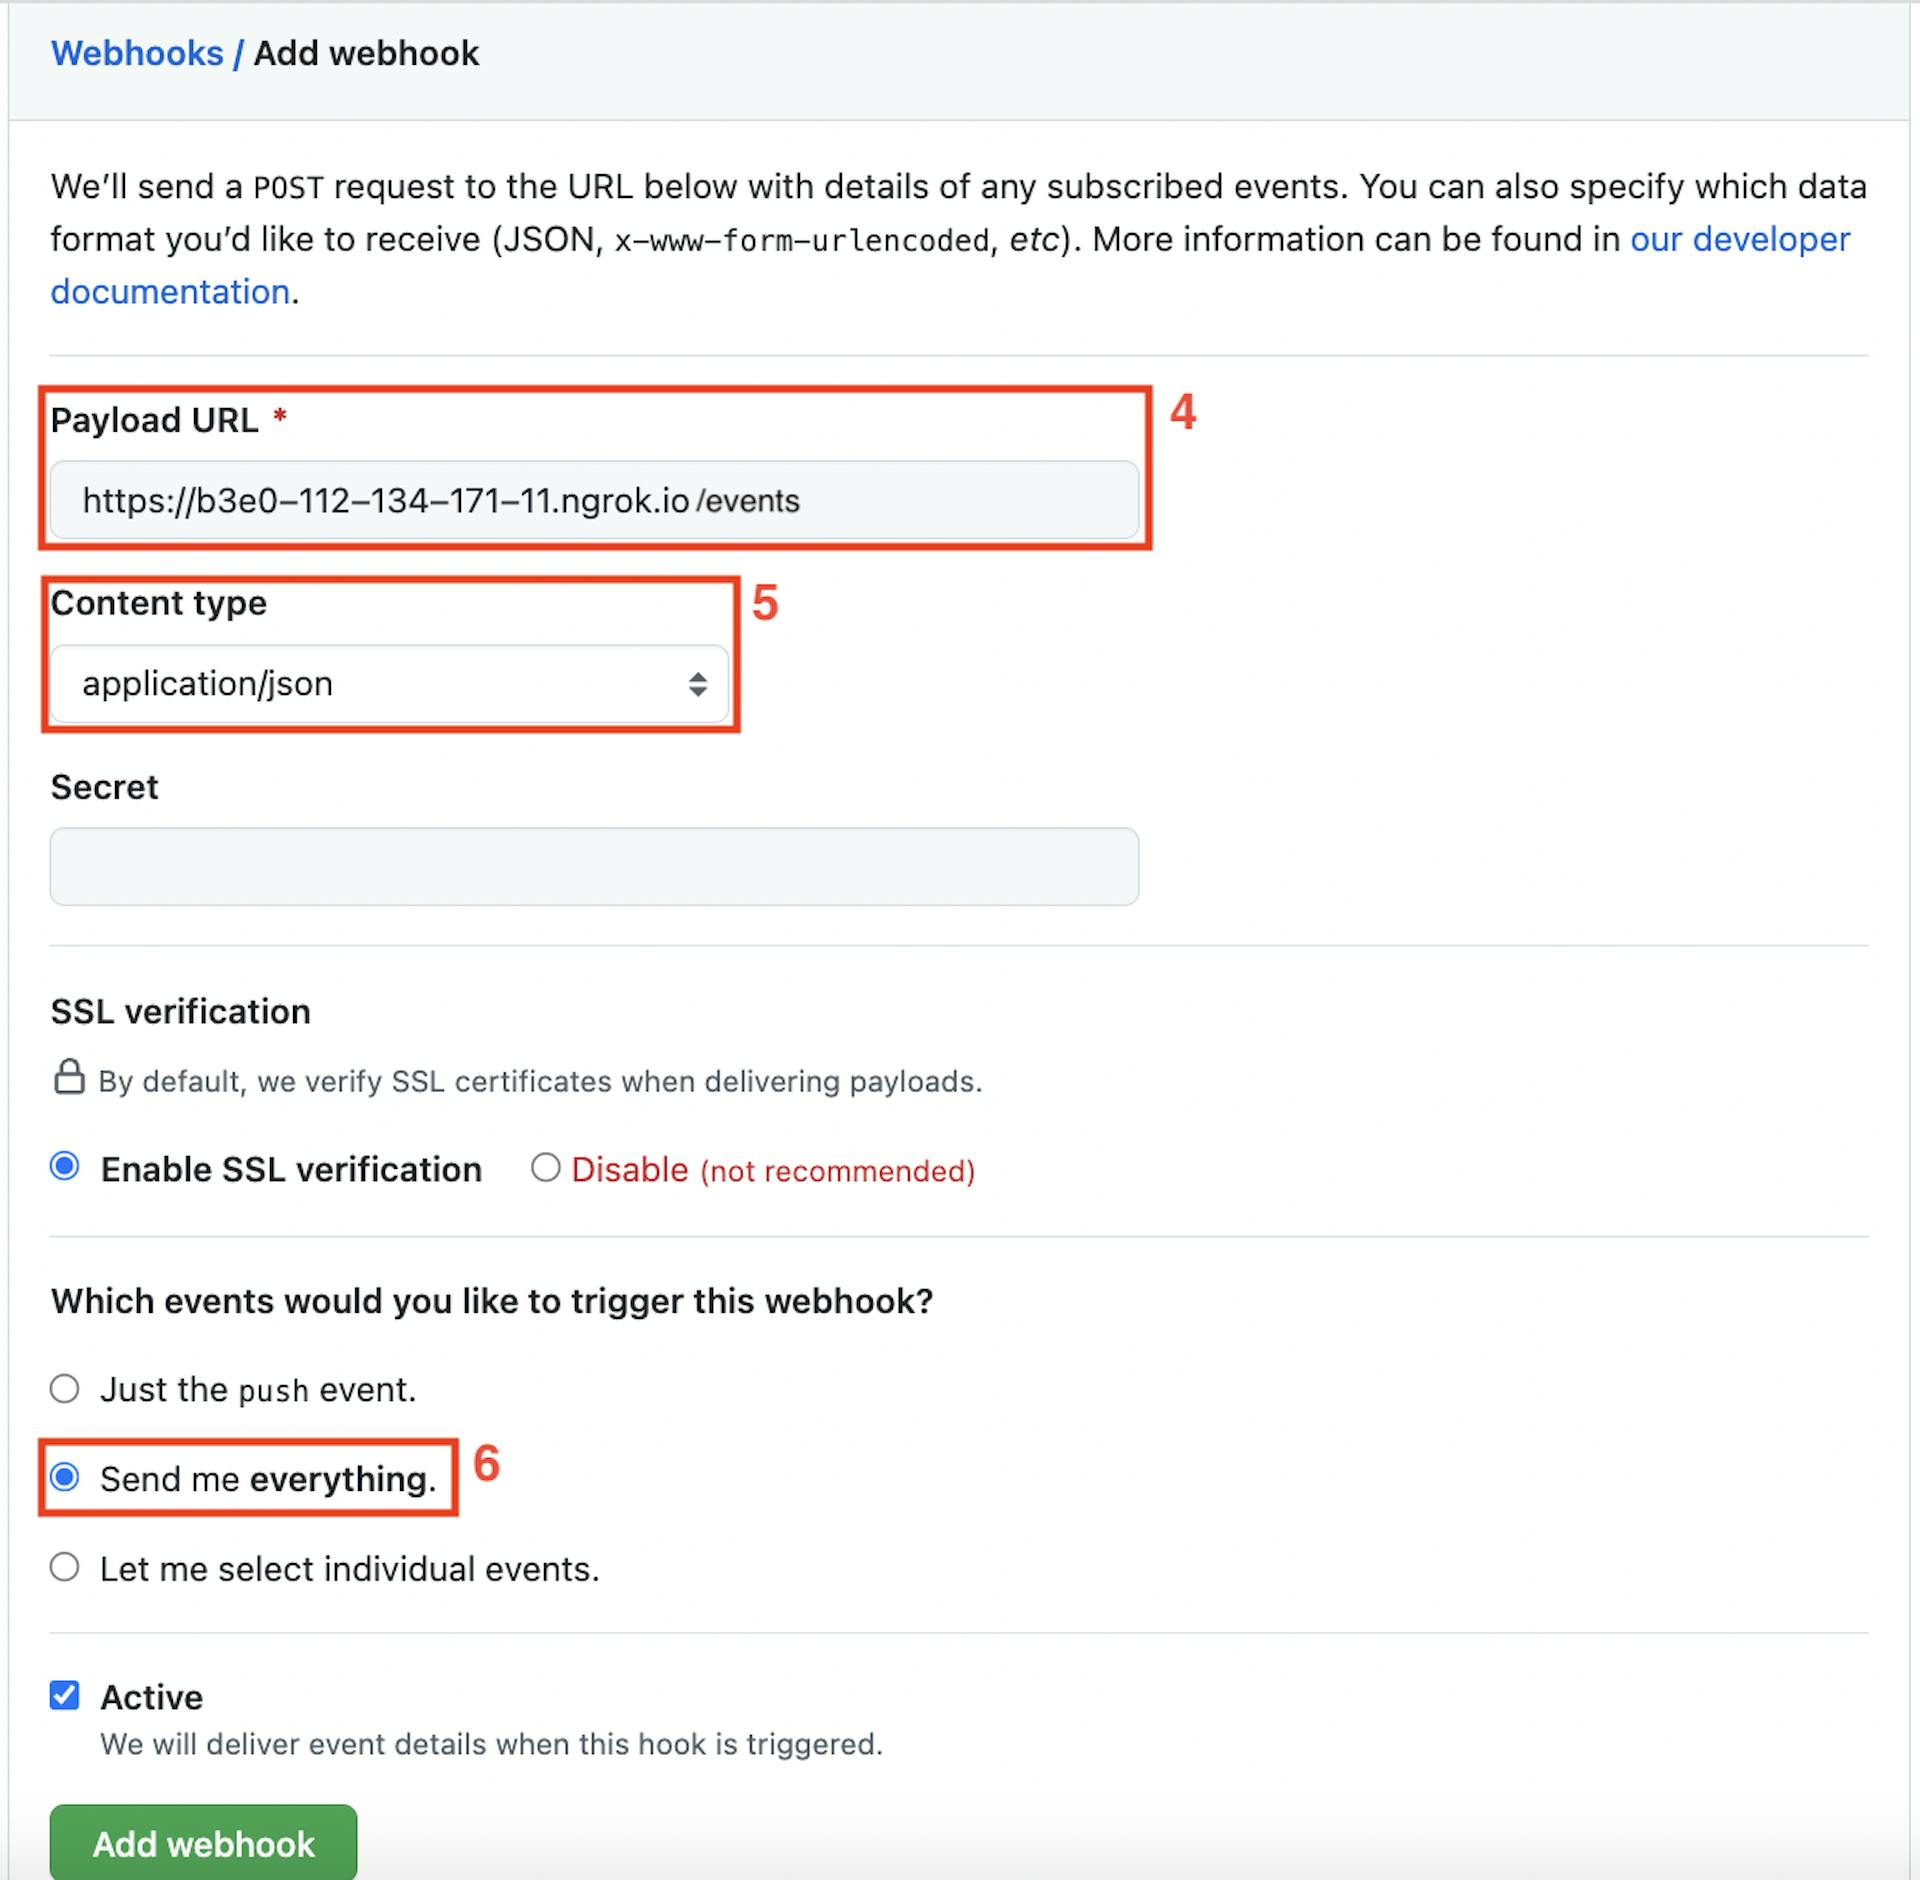The image size is (1920, 1880).
Task: Select 'Just the push event' option
Action: [64, 1388]
